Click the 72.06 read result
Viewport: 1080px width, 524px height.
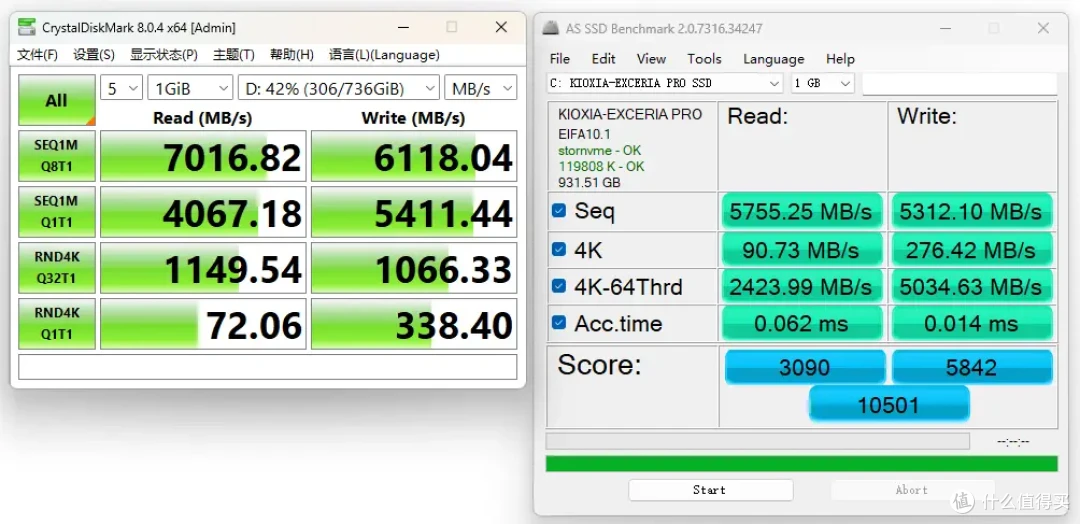coord(203,324)
